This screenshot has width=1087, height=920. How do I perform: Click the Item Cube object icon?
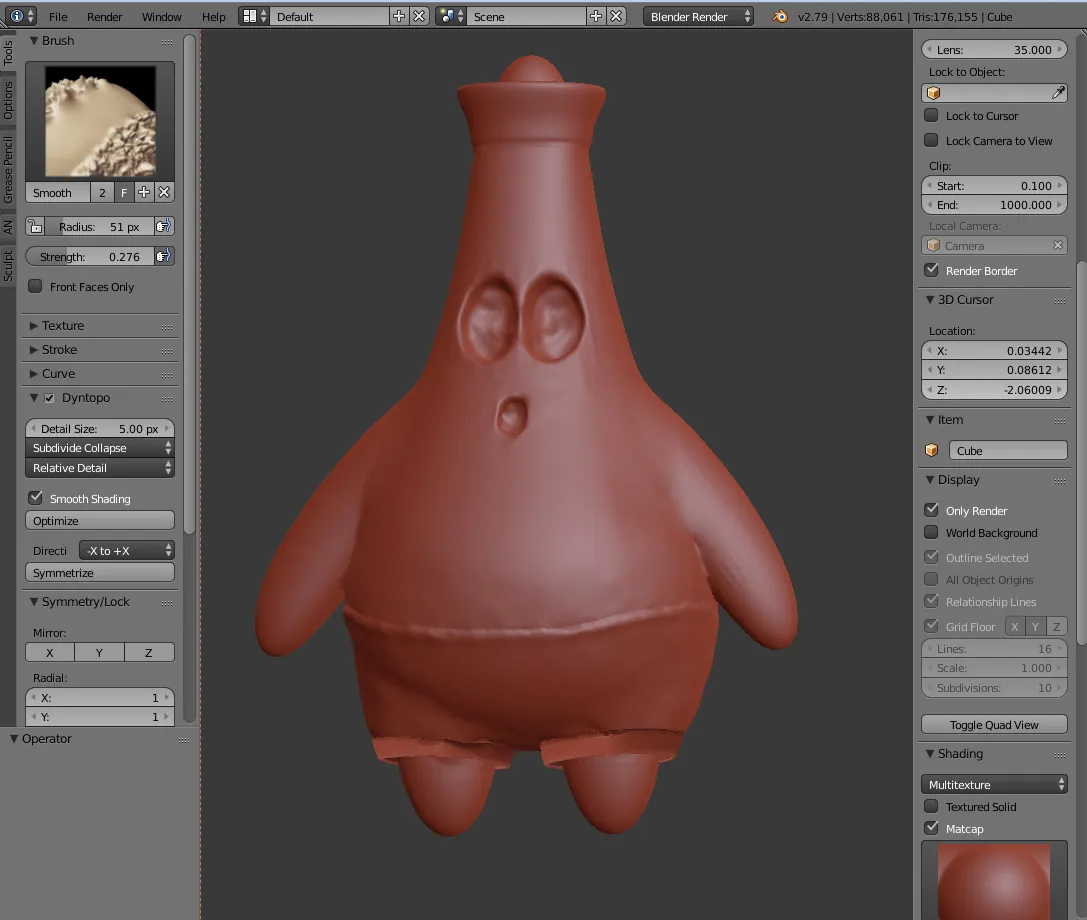coord(932,451)
